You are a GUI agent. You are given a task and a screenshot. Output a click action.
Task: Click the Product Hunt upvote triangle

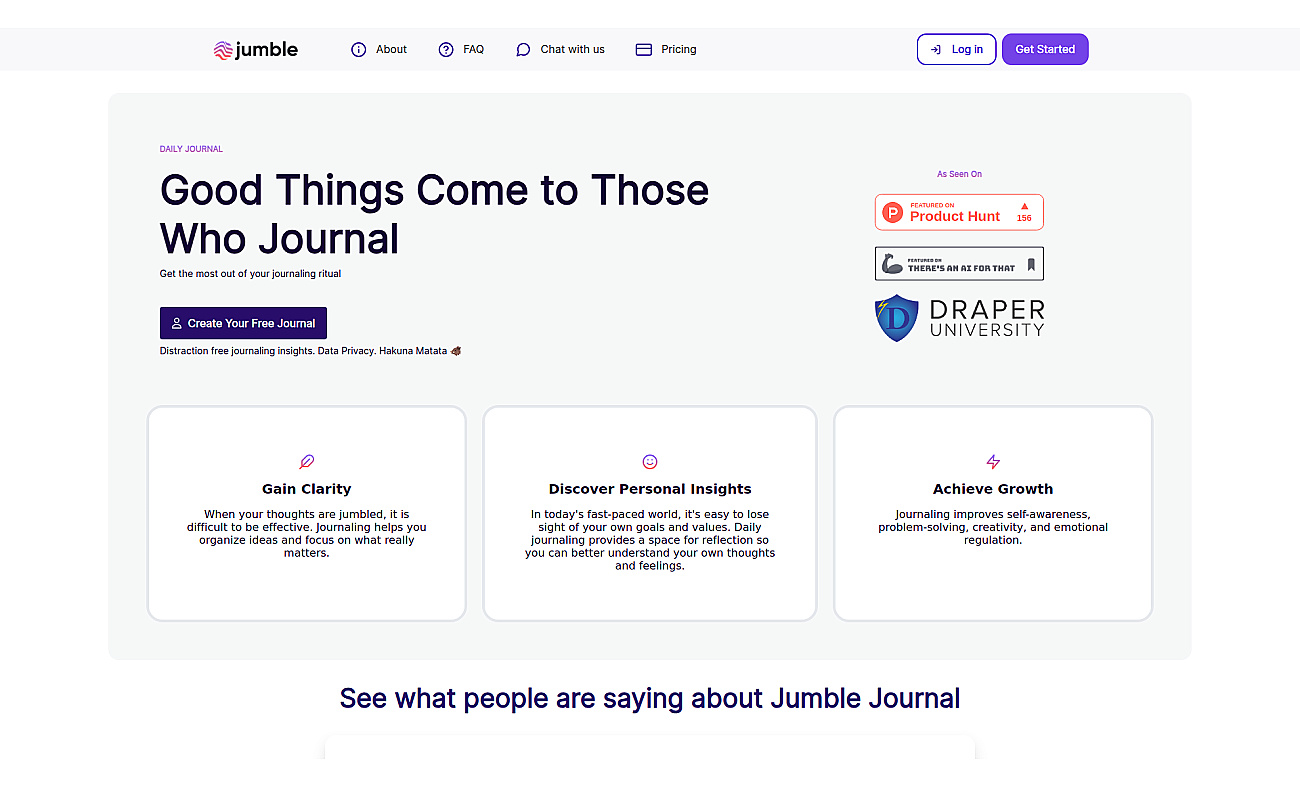(1024, 206)
